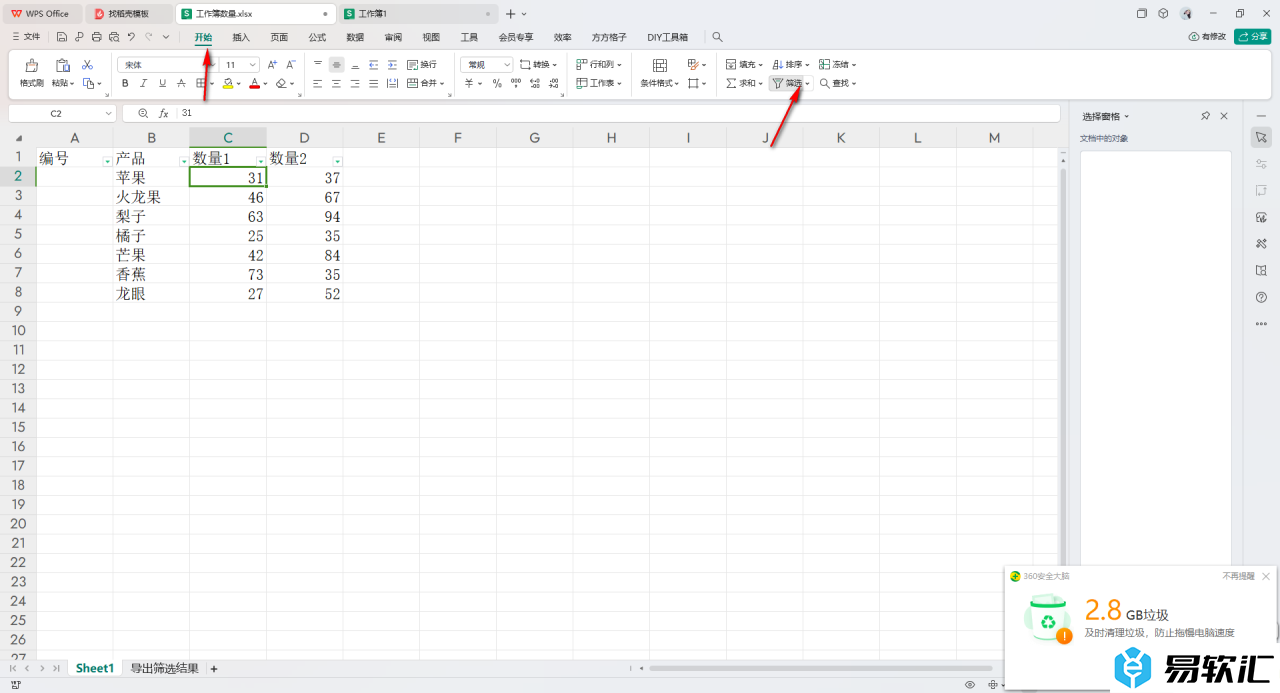Click the 求和 sum button
Viewport: 1280px width, 693px height.
[x=744, y=84]
